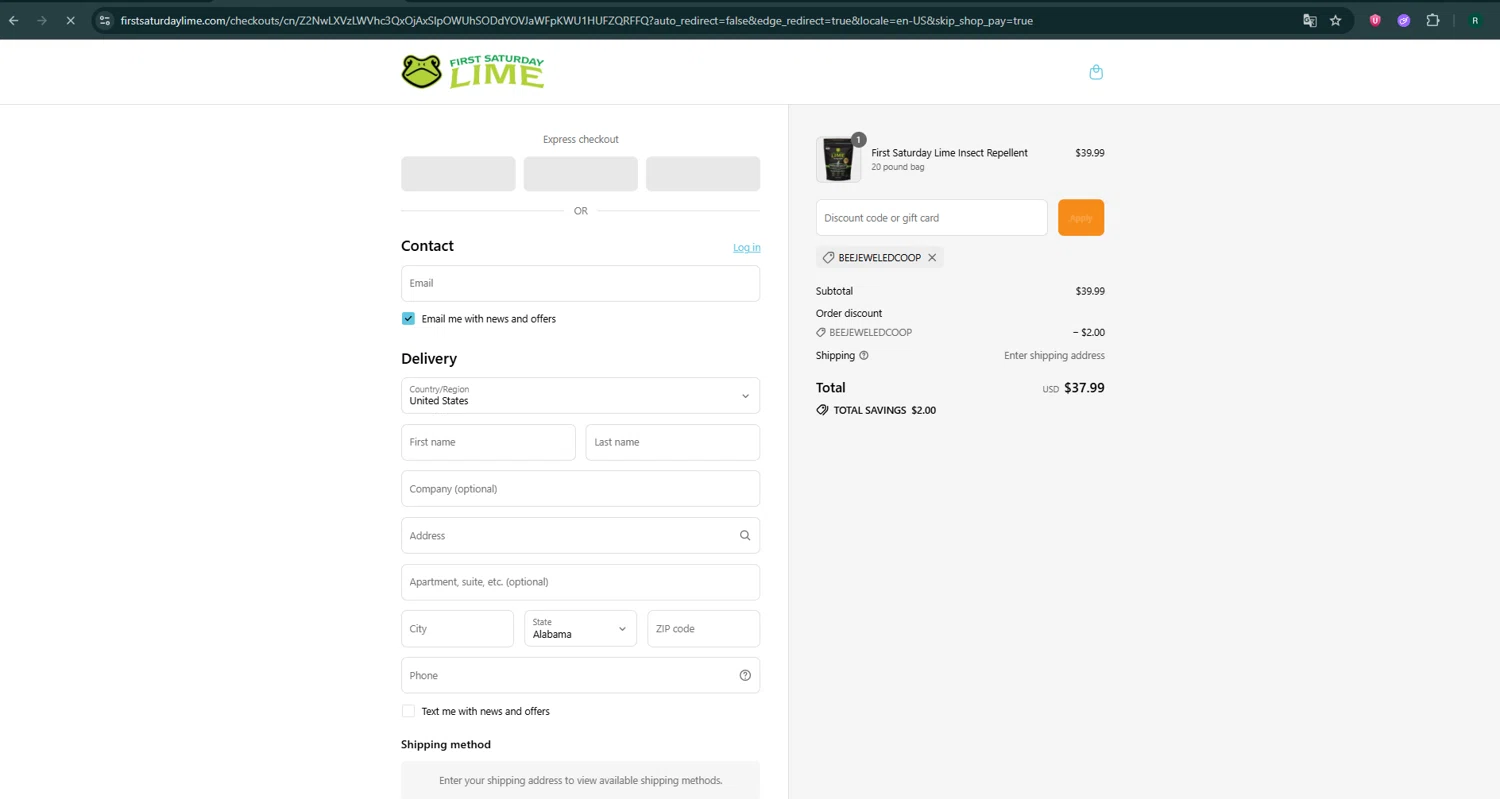Viewport: 1500px width, 799px height.
Task: Click the 20 pound bag variant text
Action: point(897,167)
